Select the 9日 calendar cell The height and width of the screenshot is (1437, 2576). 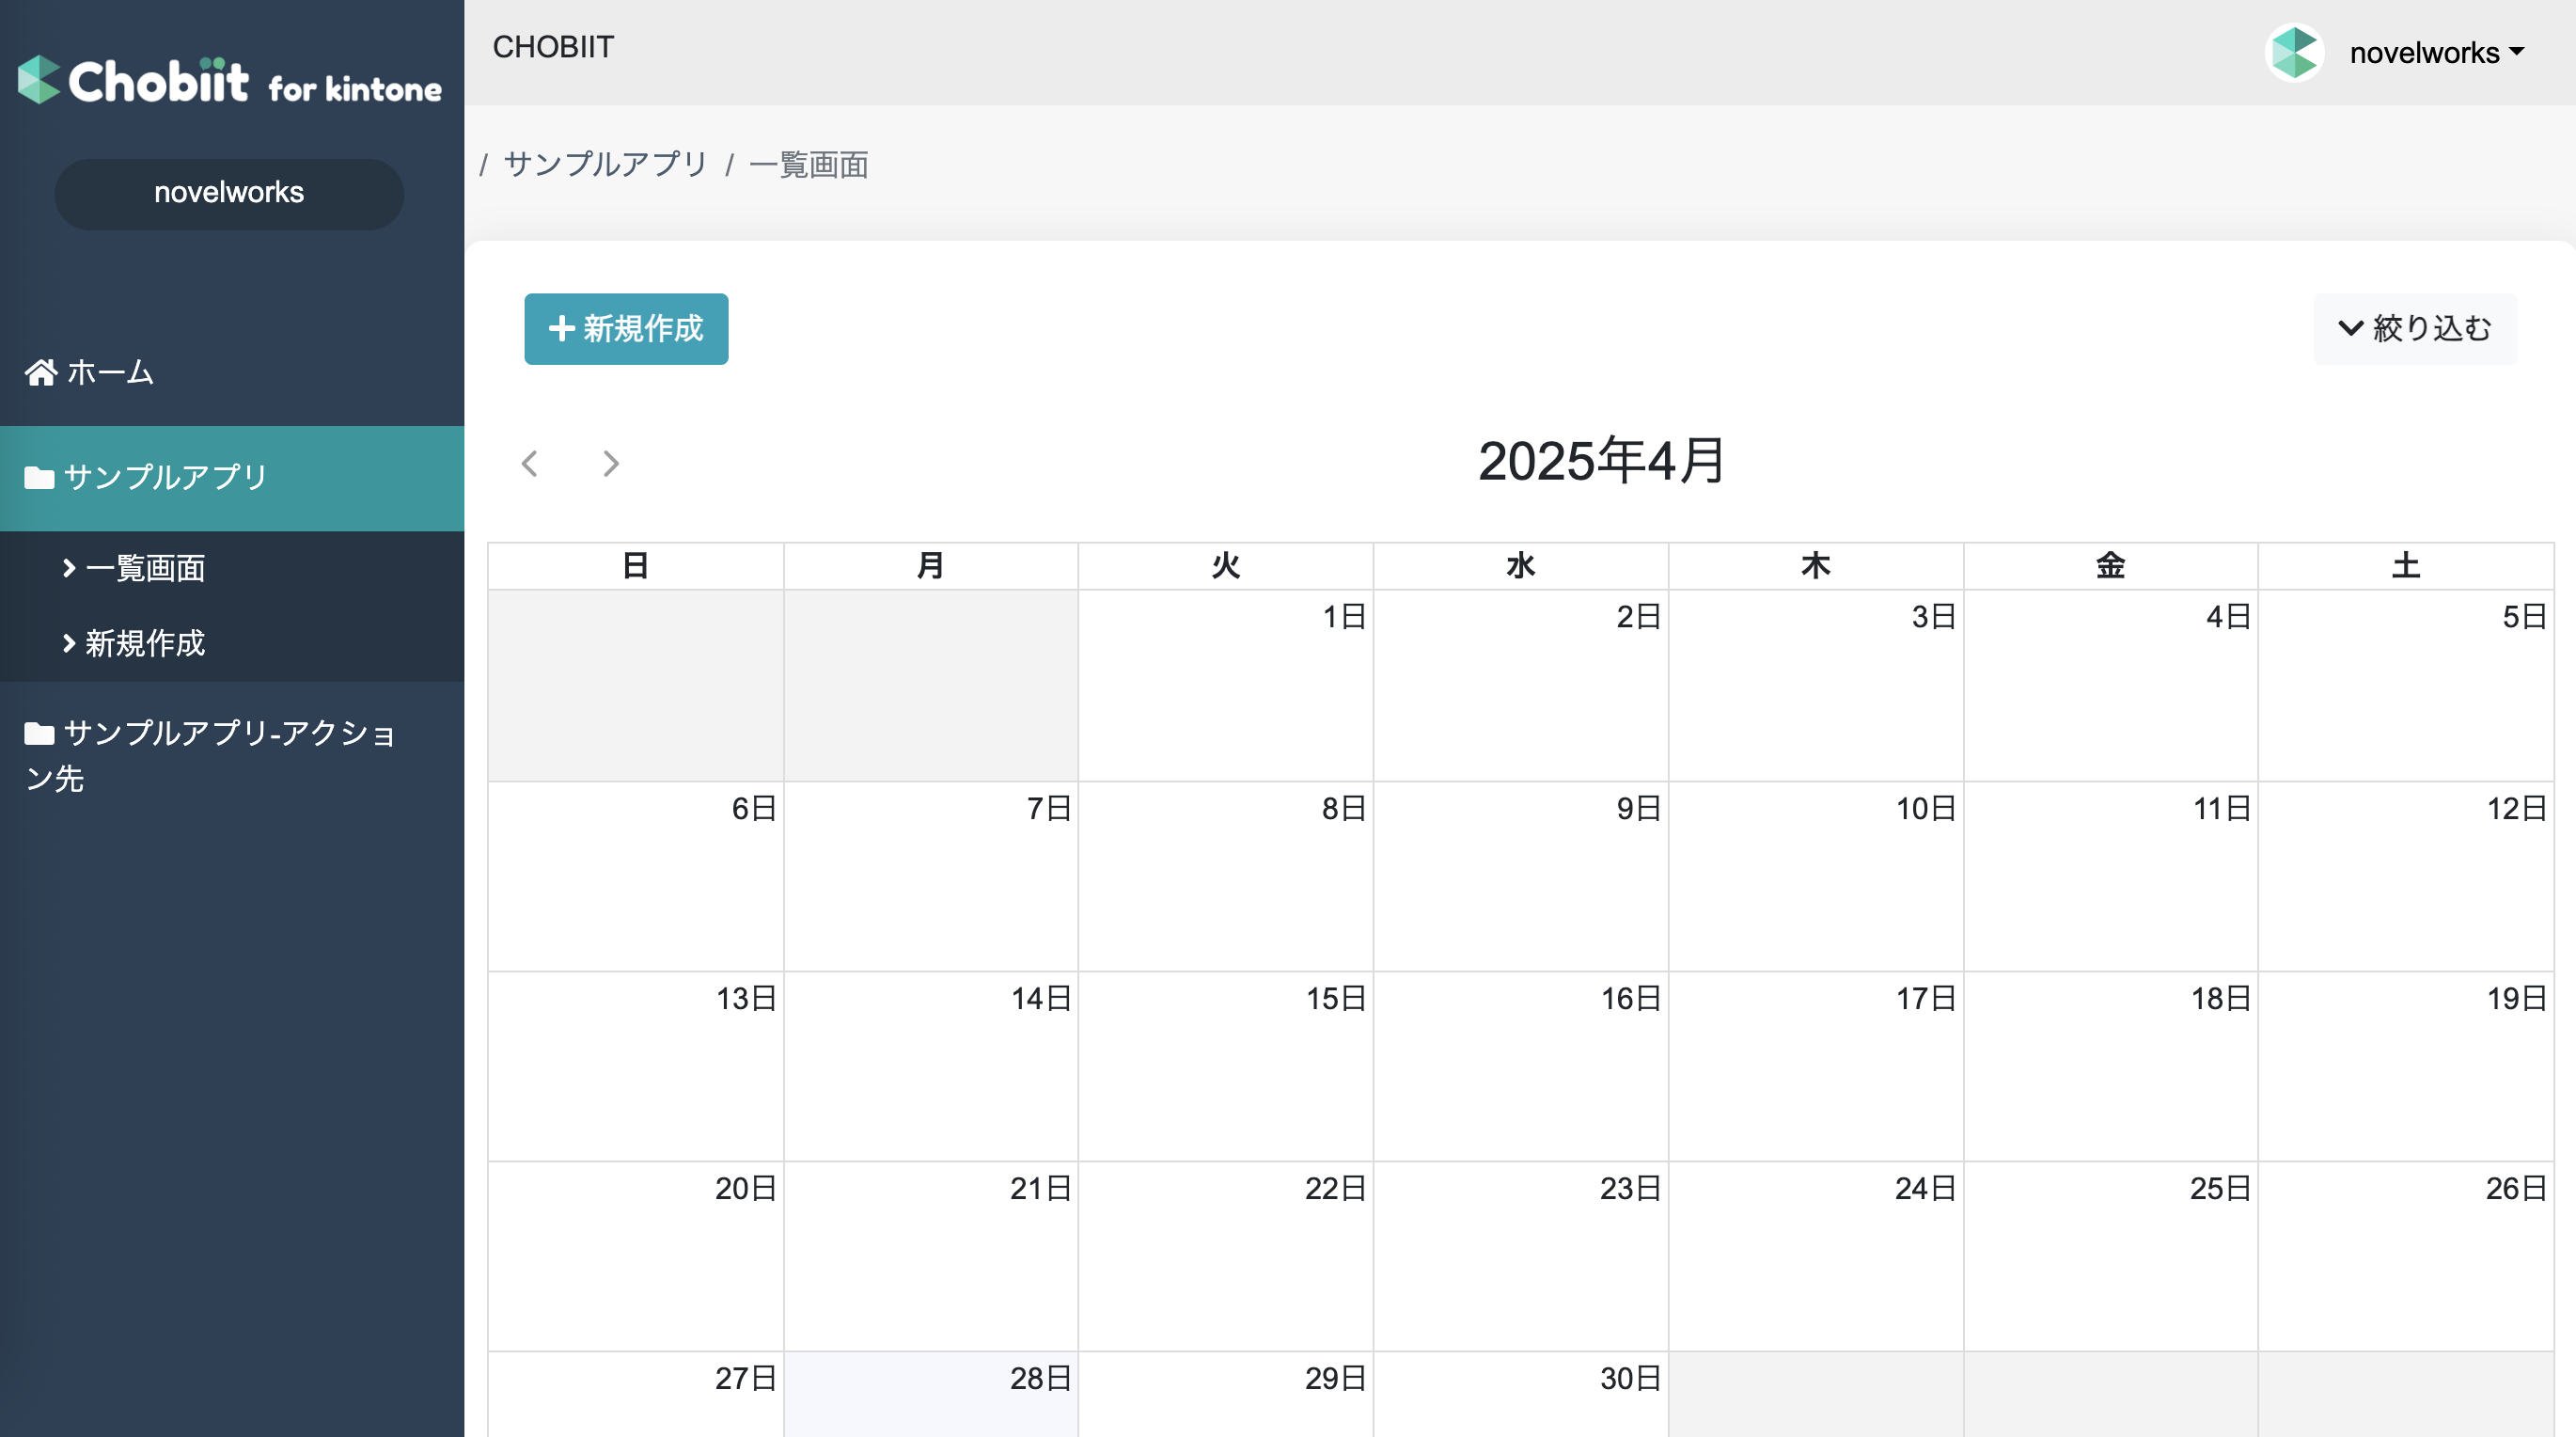tap(1521, 876)
